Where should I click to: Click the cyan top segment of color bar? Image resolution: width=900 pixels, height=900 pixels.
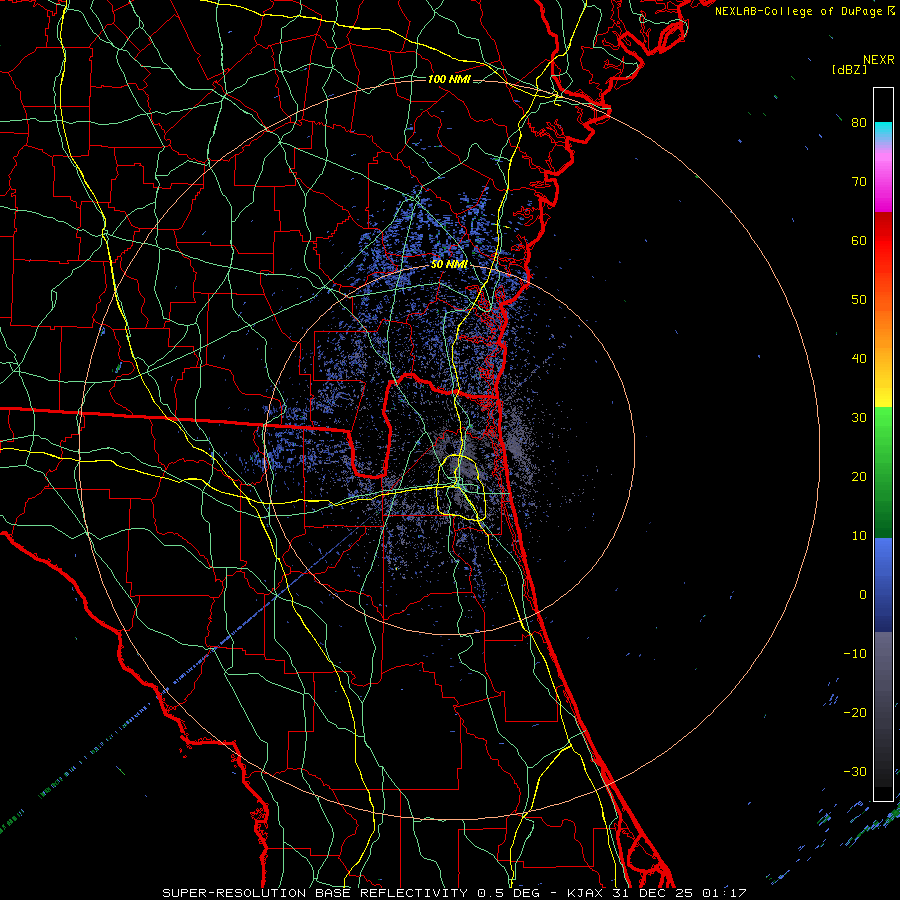pyautogui.click(x=883, y=132)
